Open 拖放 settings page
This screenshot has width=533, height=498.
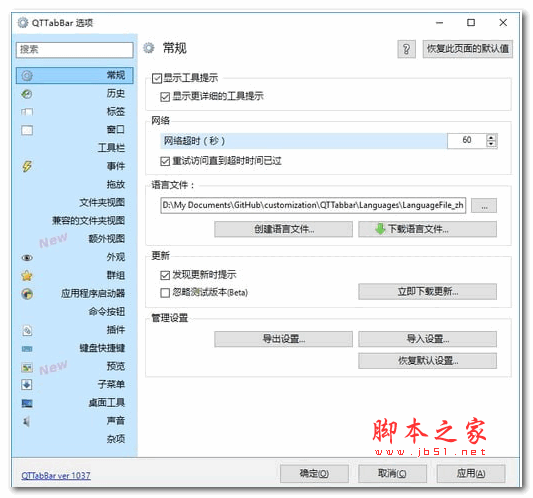(x=116, y=184)
